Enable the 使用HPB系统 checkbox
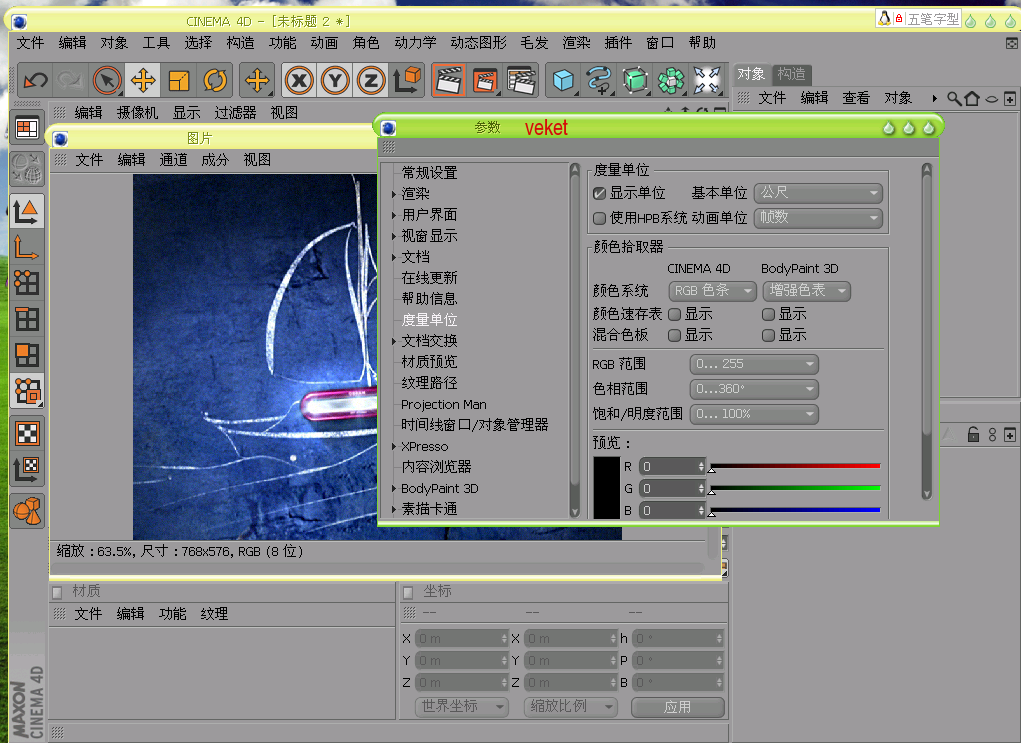The height and width of the screenshot is (743, 1021). click(600, 218)
